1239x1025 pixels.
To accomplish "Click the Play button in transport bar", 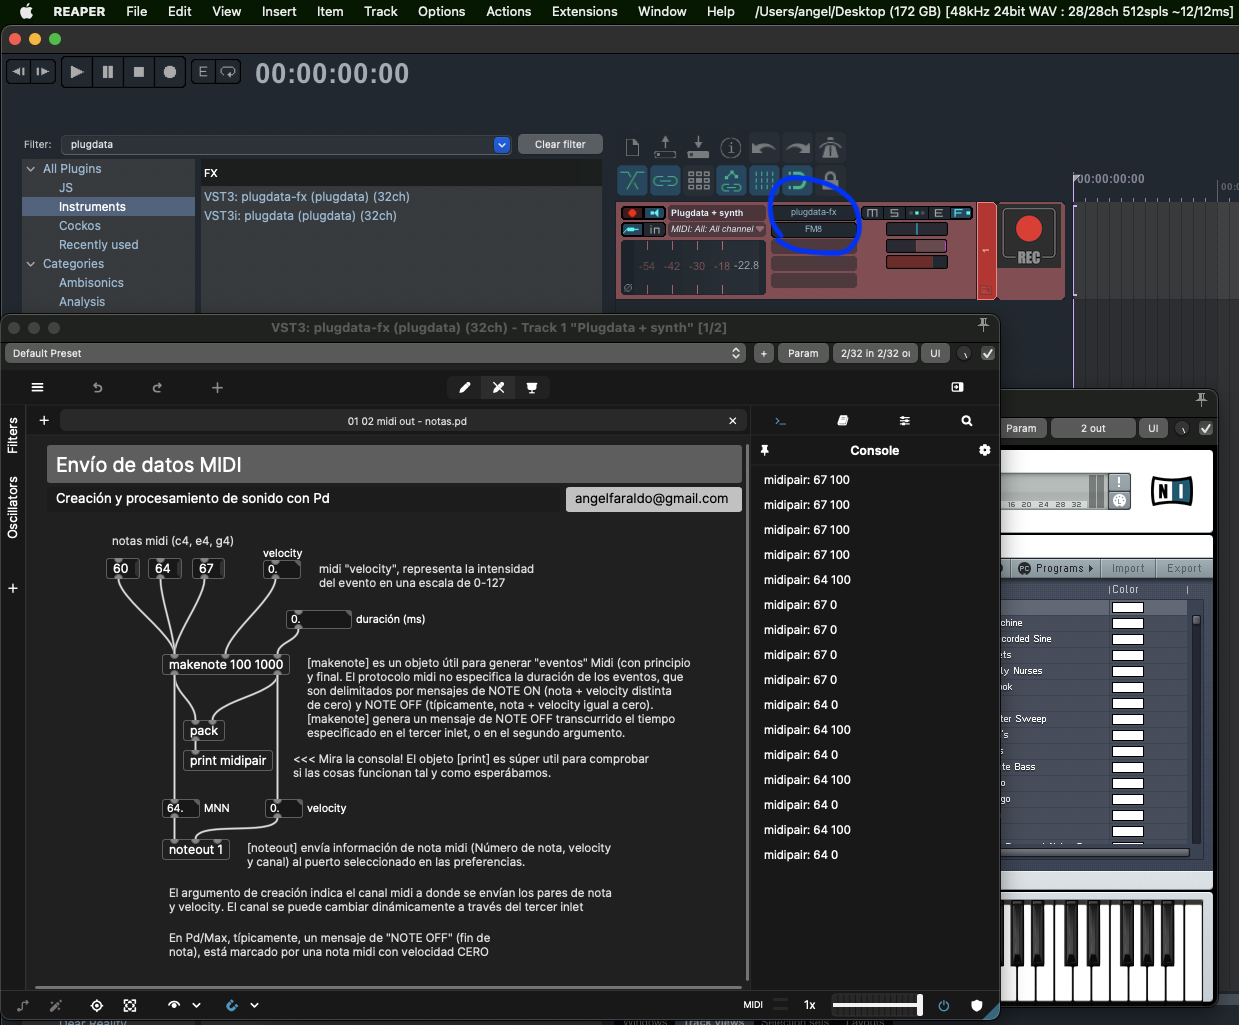I will (x=76, y=72).
